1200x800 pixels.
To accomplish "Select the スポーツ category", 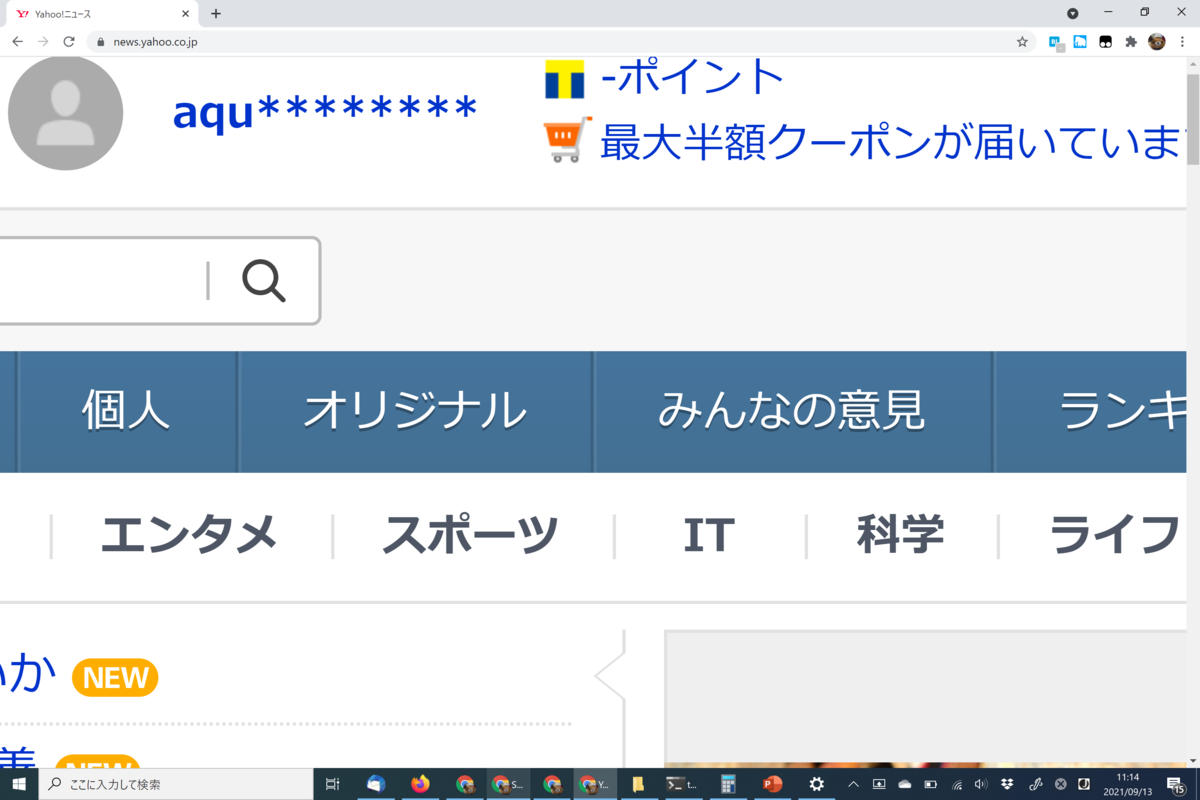I will 471,535.
